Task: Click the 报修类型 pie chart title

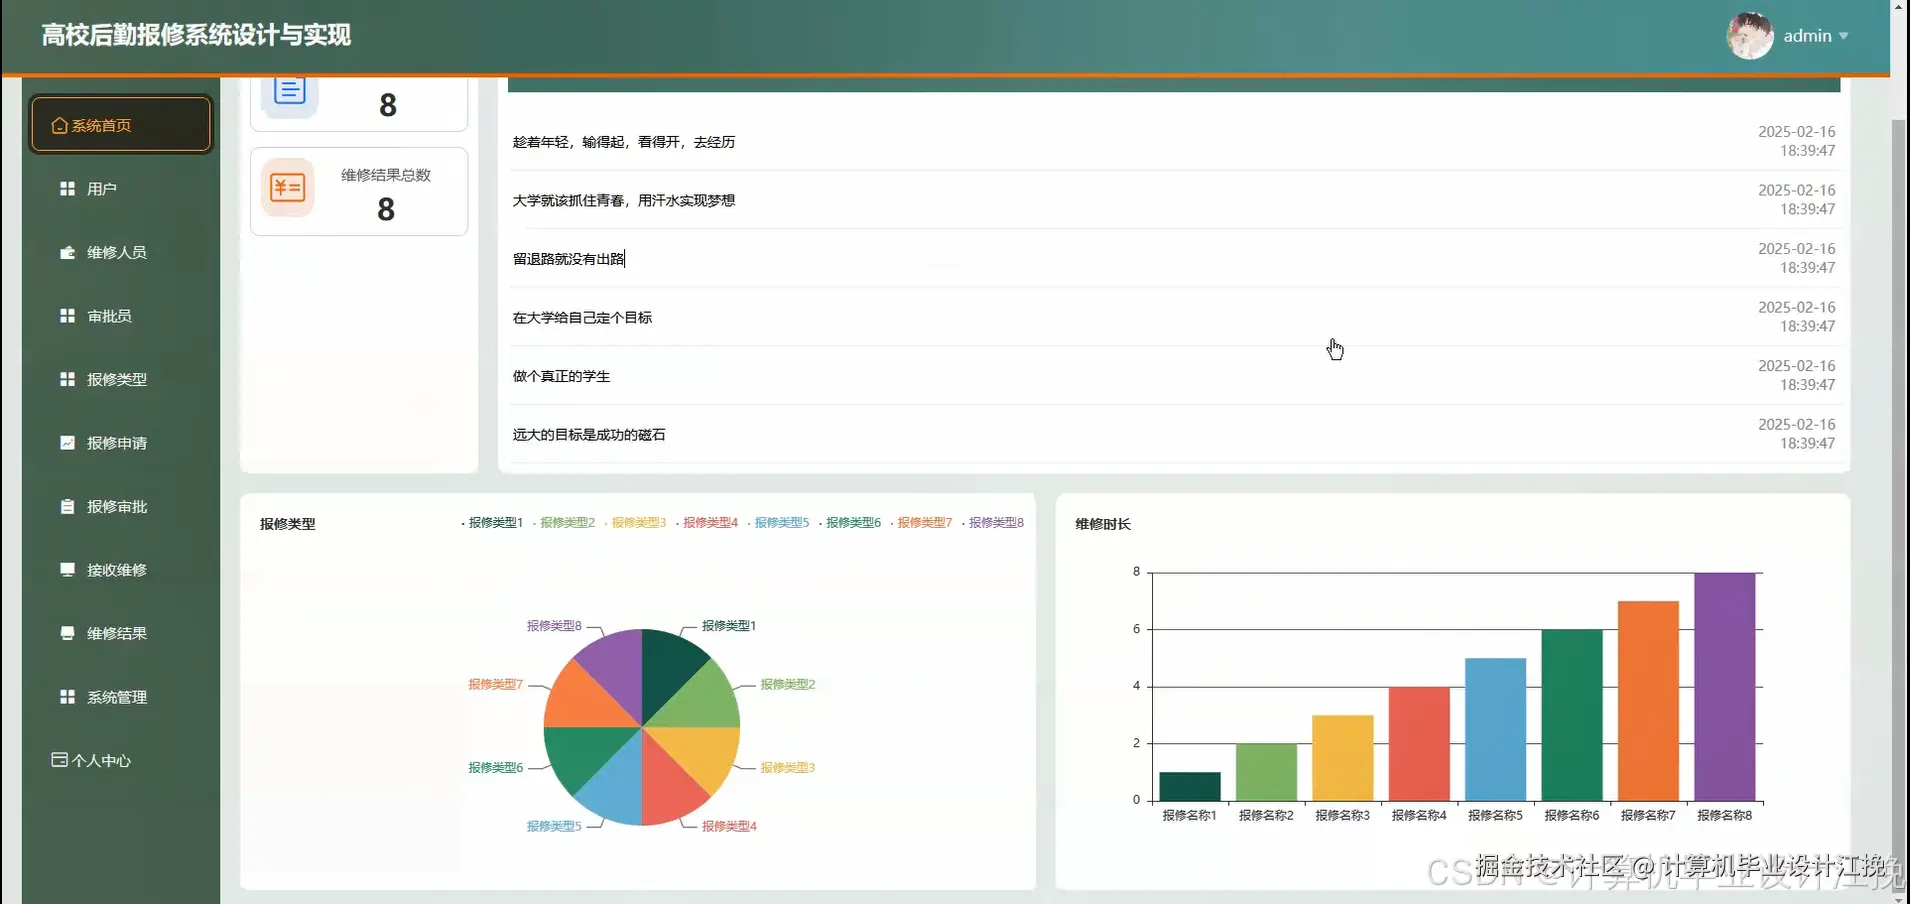Action: pos(288,524)
